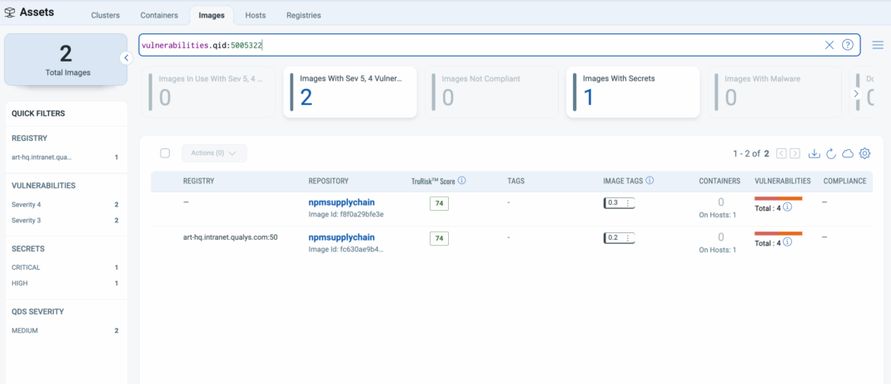This screenshot has height=384, width=891.
Task: Click the REGISTRY column header
Action: (x=198, y=181)
